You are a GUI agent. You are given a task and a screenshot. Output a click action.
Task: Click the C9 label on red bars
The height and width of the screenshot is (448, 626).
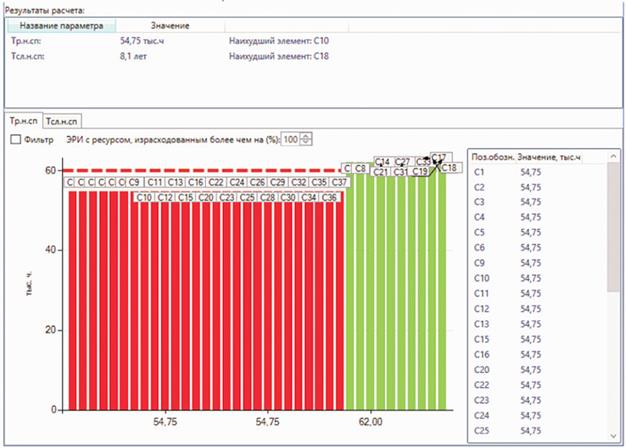[134, 183]
